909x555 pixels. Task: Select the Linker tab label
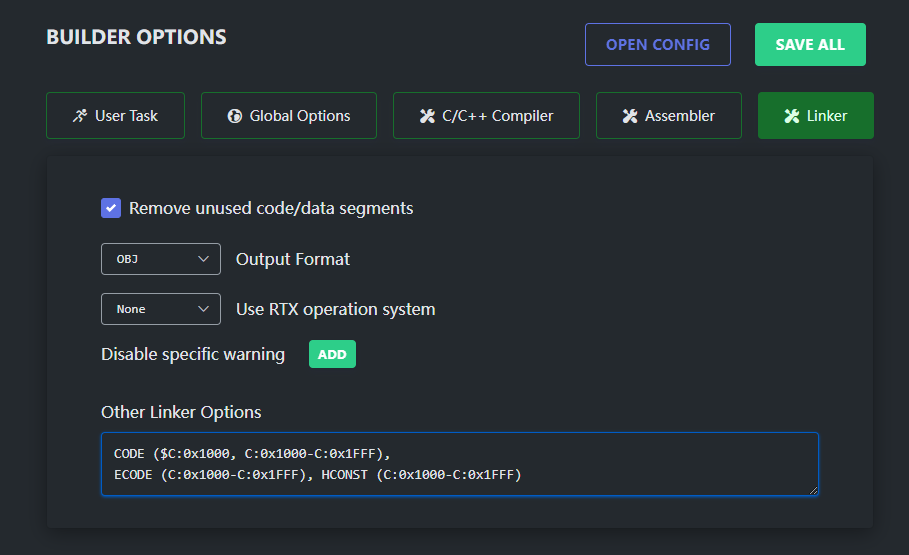(x=827, y=116)
